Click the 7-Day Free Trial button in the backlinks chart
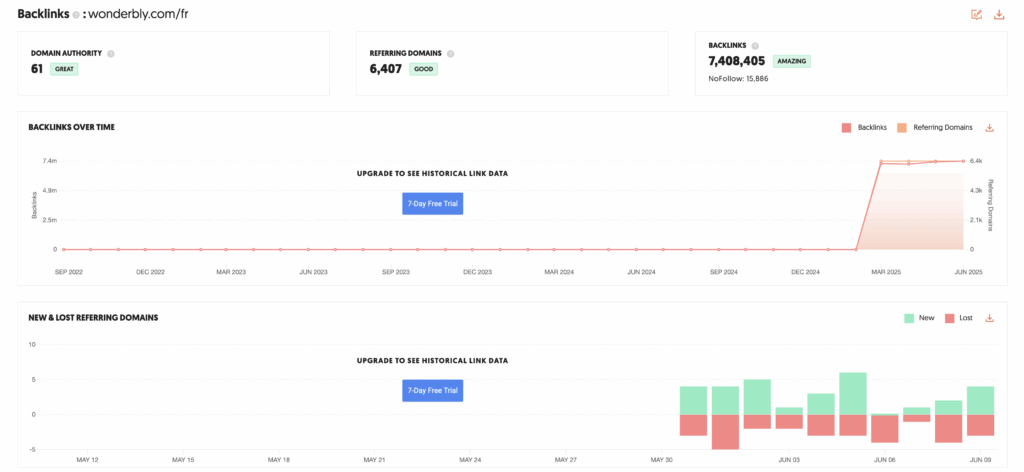1024x472 pixels. (432, 204)
